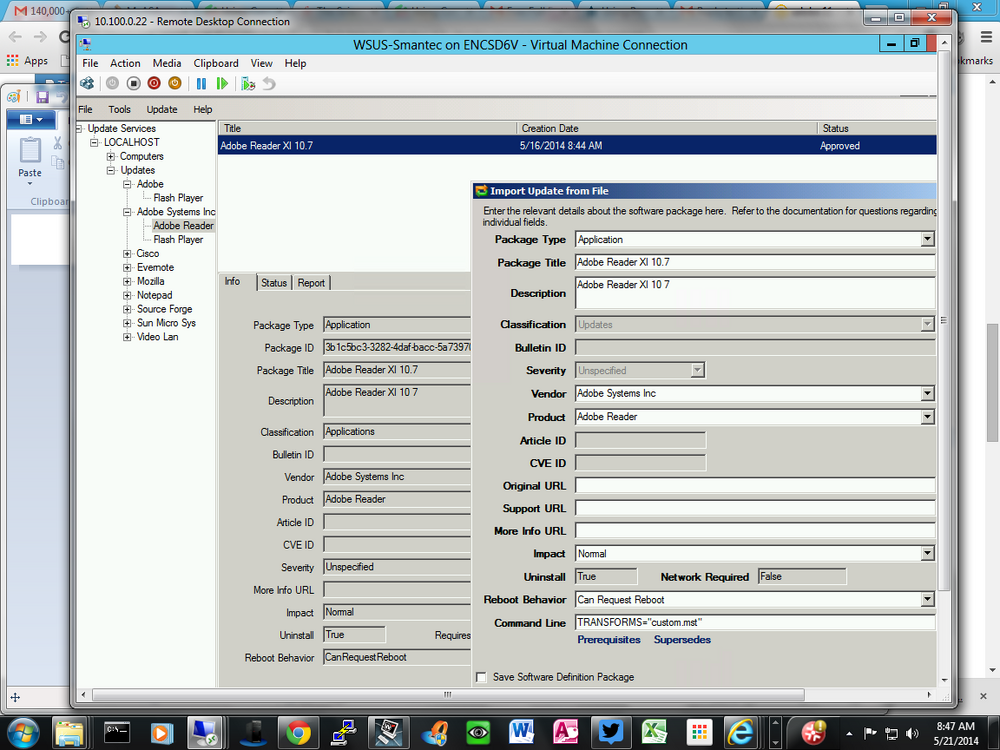Enable Save Software Definition Package checkbox
Image resolution: width=1000 pixels, height=750 pixels.
pos(482,677)
